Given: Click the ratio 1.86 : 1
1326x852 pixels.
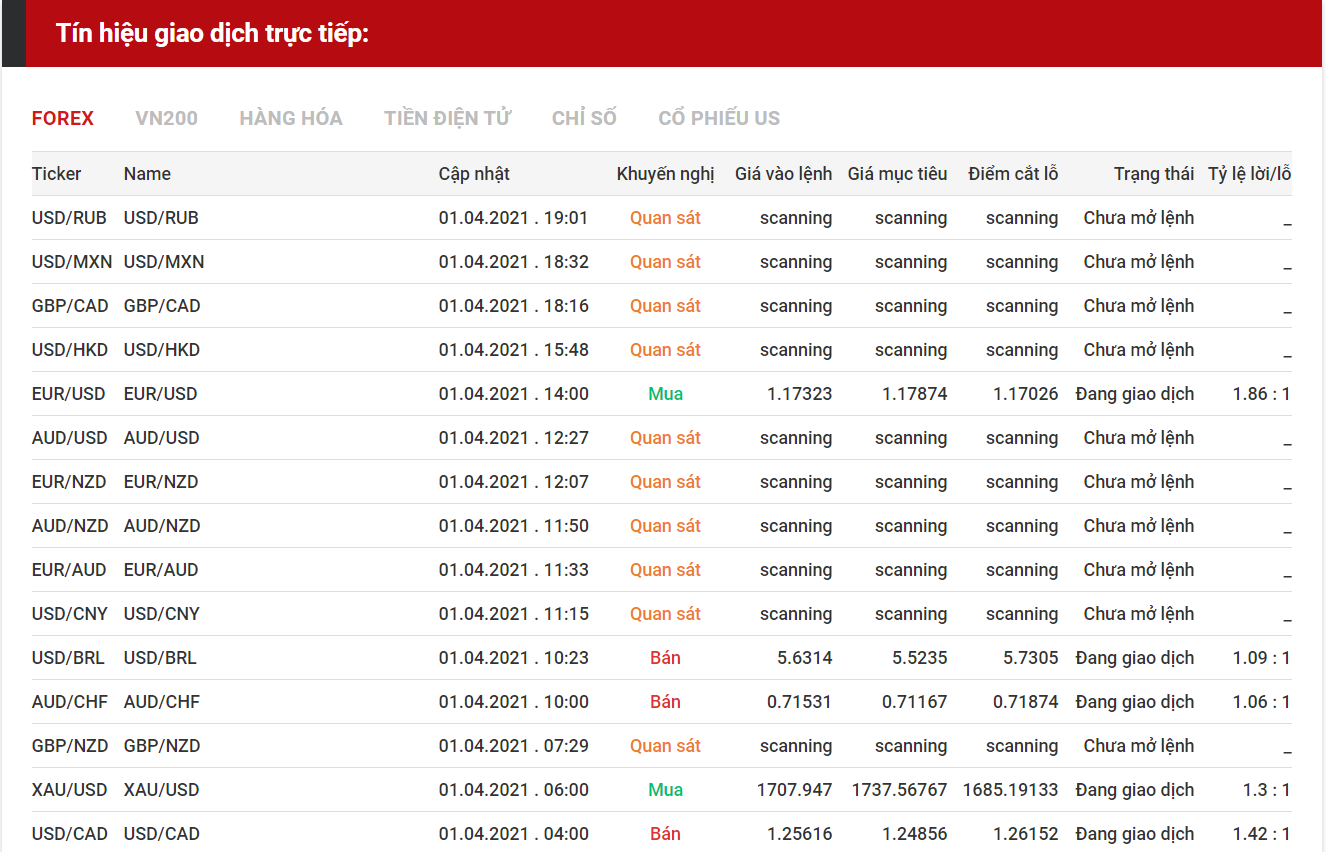Looking at the screenshot, I should pos(1262,394).
